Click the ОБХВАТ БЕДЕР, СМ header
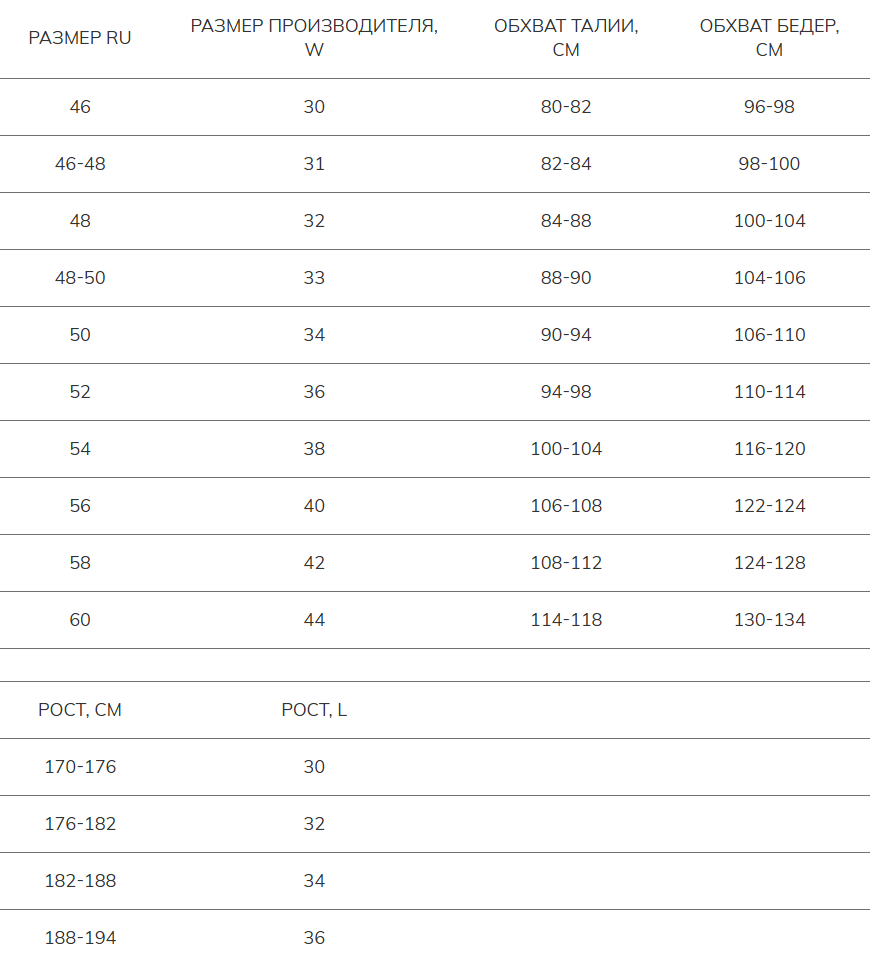Viewport: 879px width, 970px height. pyautogui.click(x=769, y=38)
